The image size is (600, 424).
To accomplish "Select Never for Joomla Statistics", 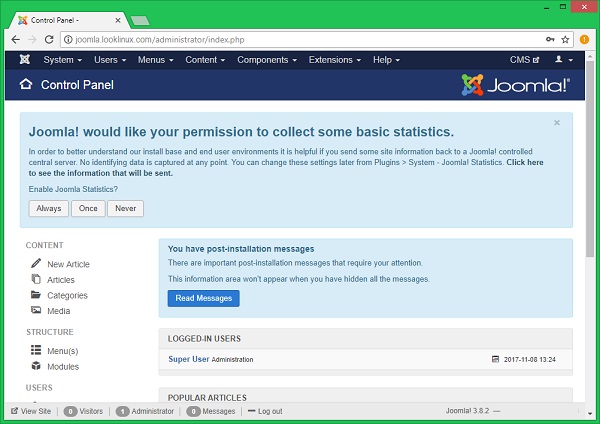I will (126, 208).
